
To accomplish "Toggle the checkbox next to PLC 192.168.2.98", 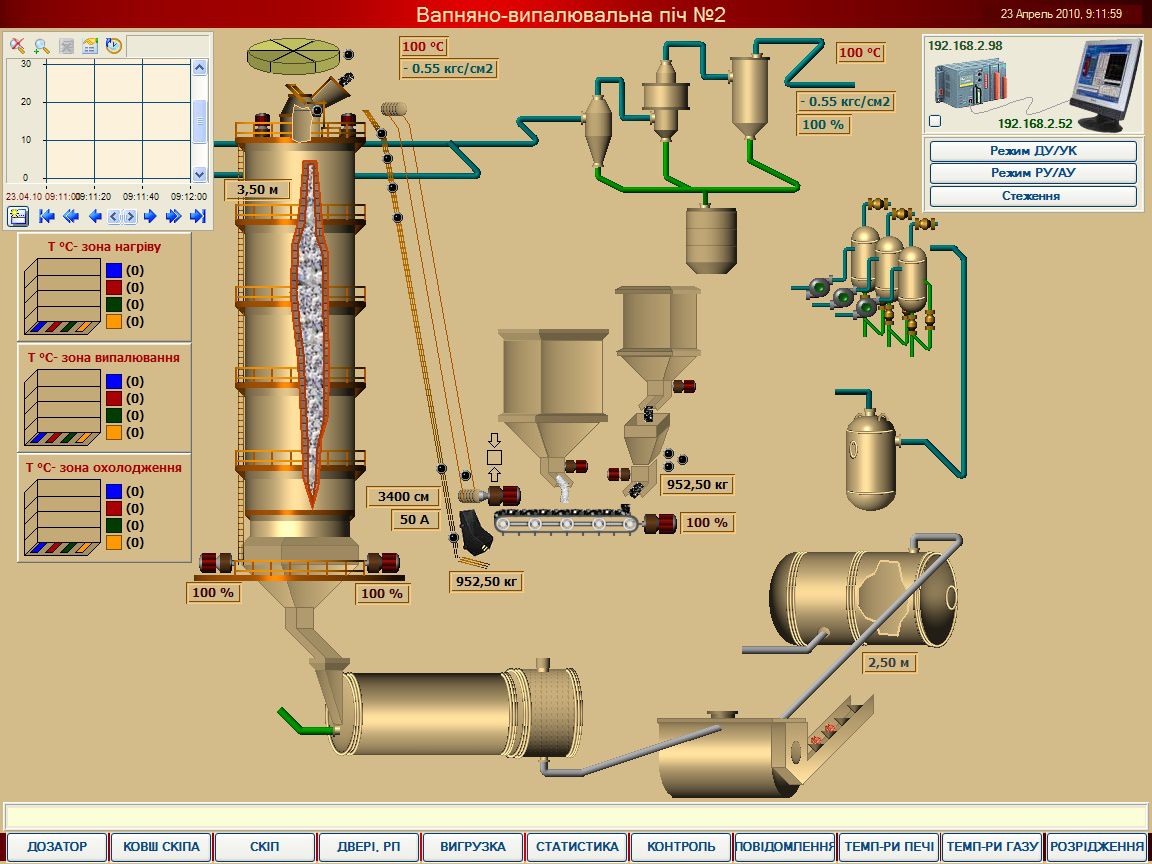I will 934,120.
